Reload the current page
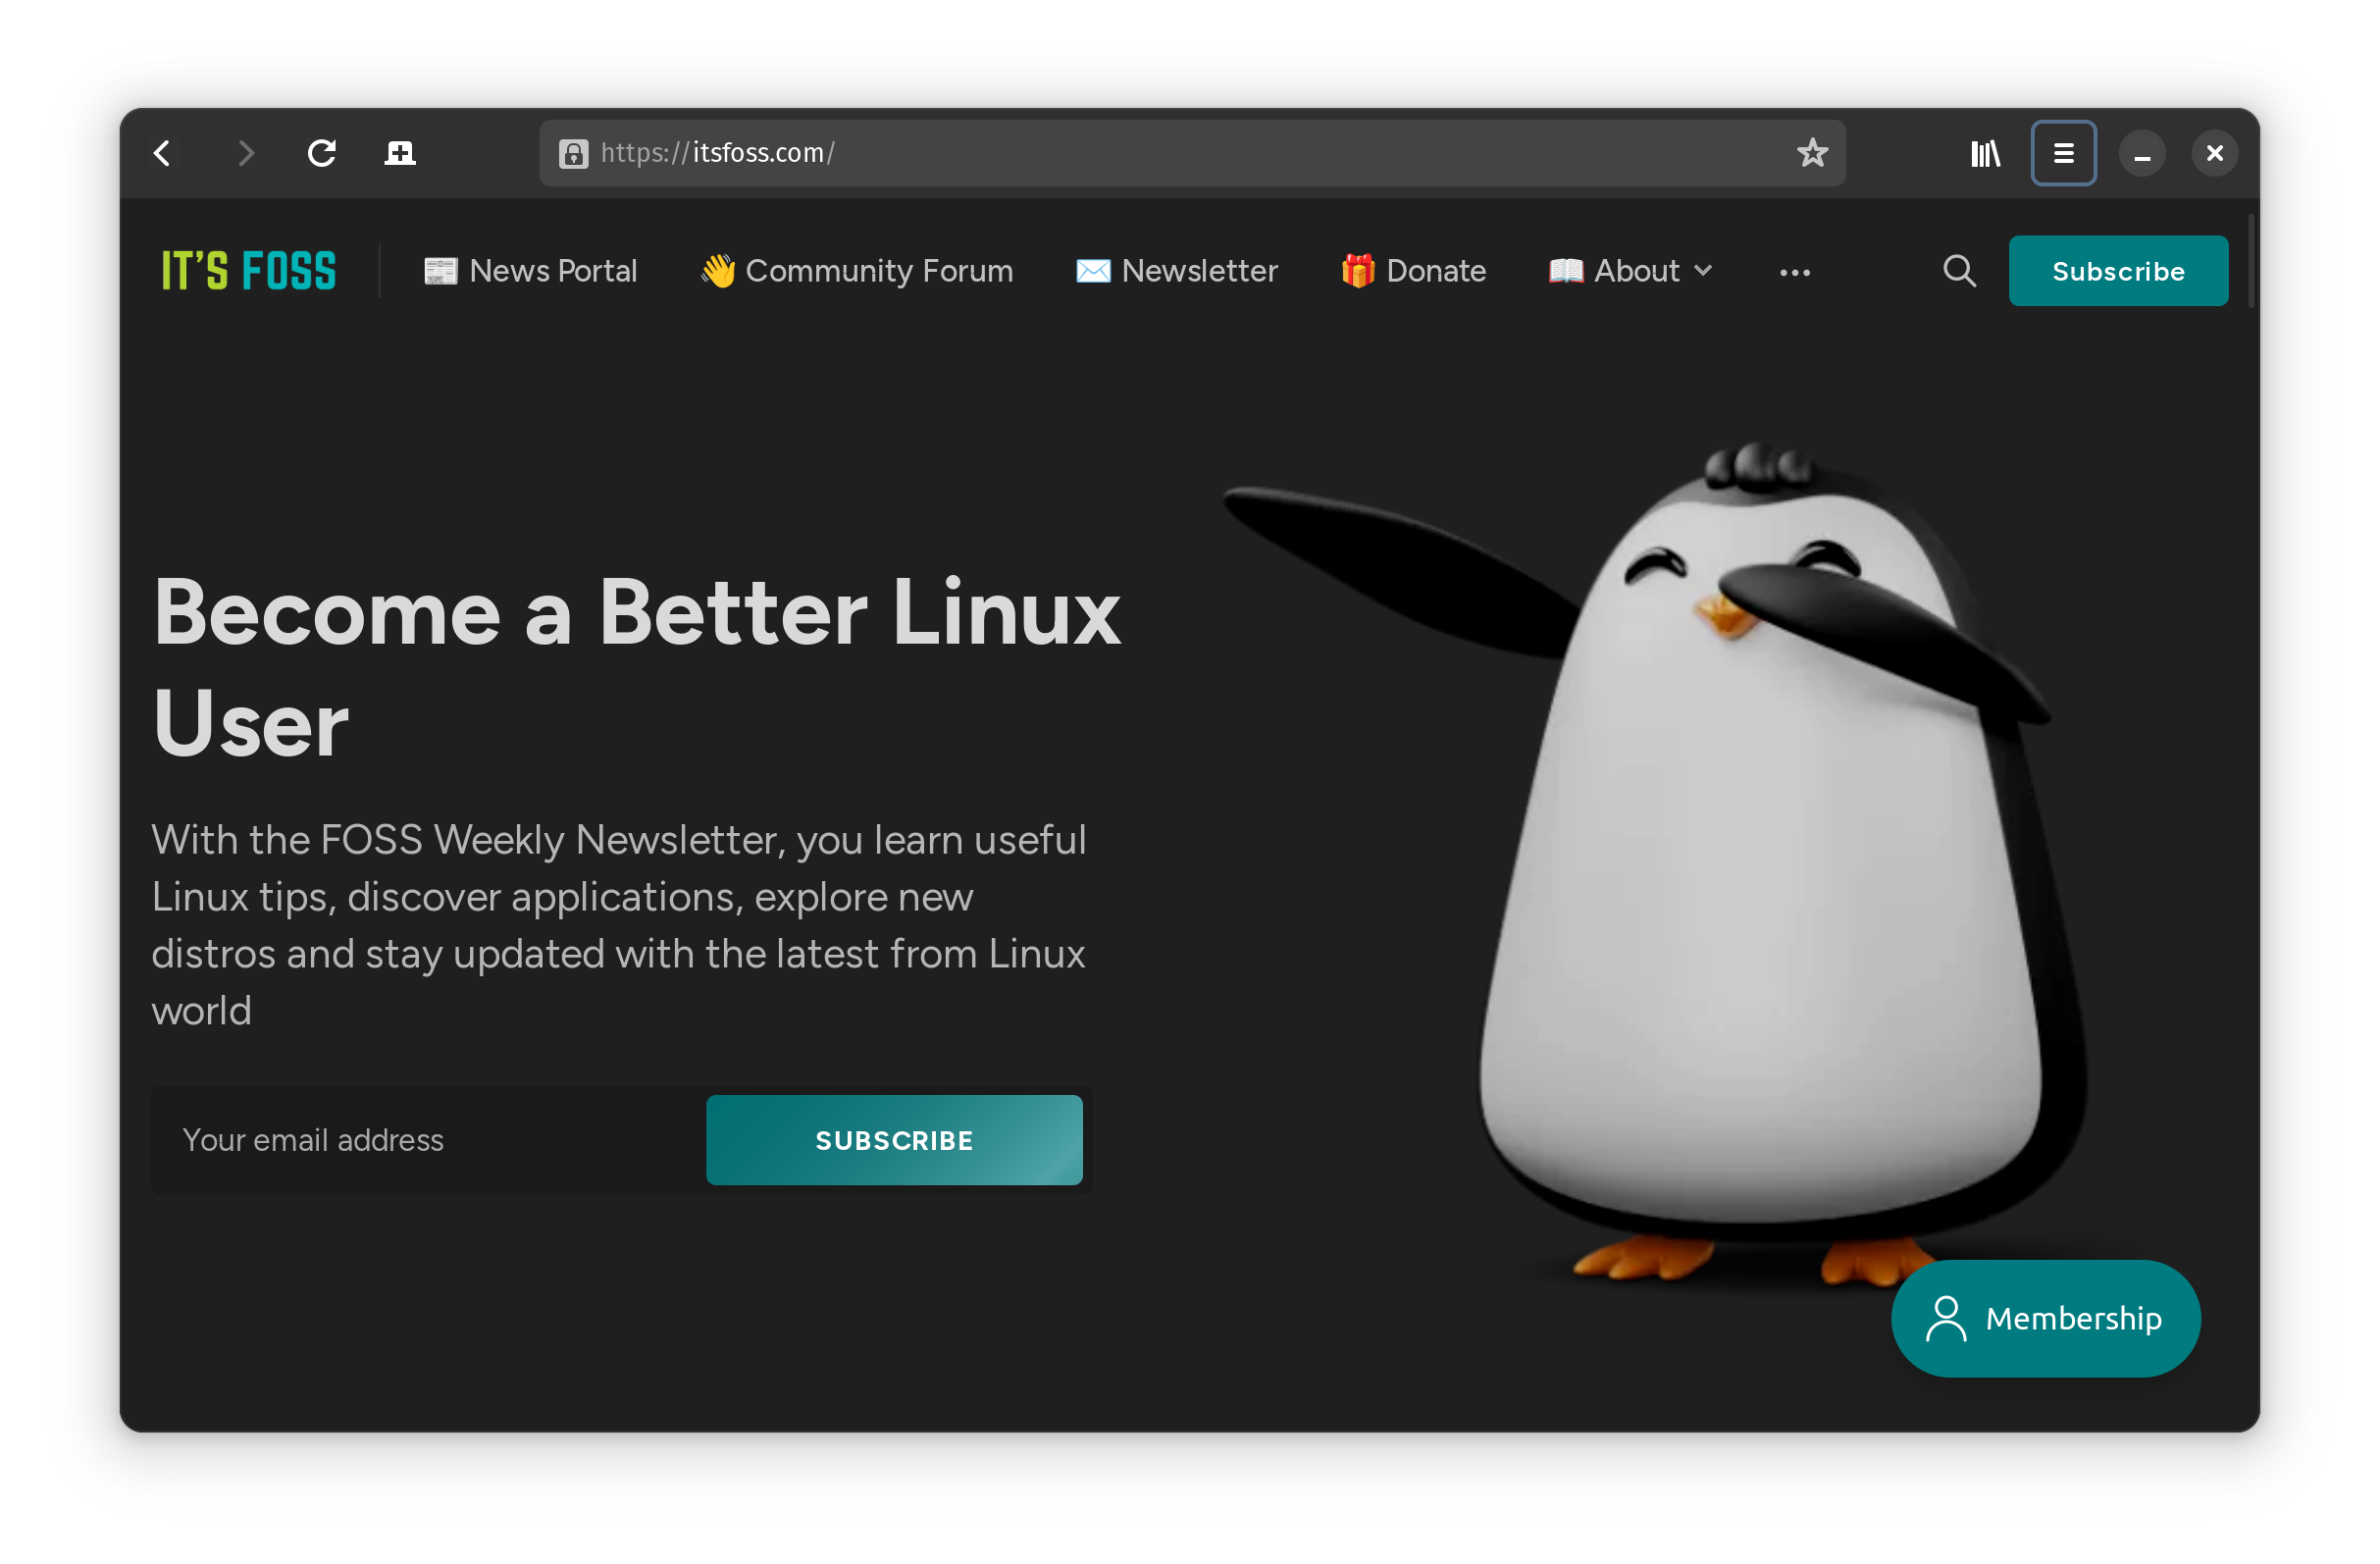The height and width of the screenshot is (1564, 2380). coord(321,152)
